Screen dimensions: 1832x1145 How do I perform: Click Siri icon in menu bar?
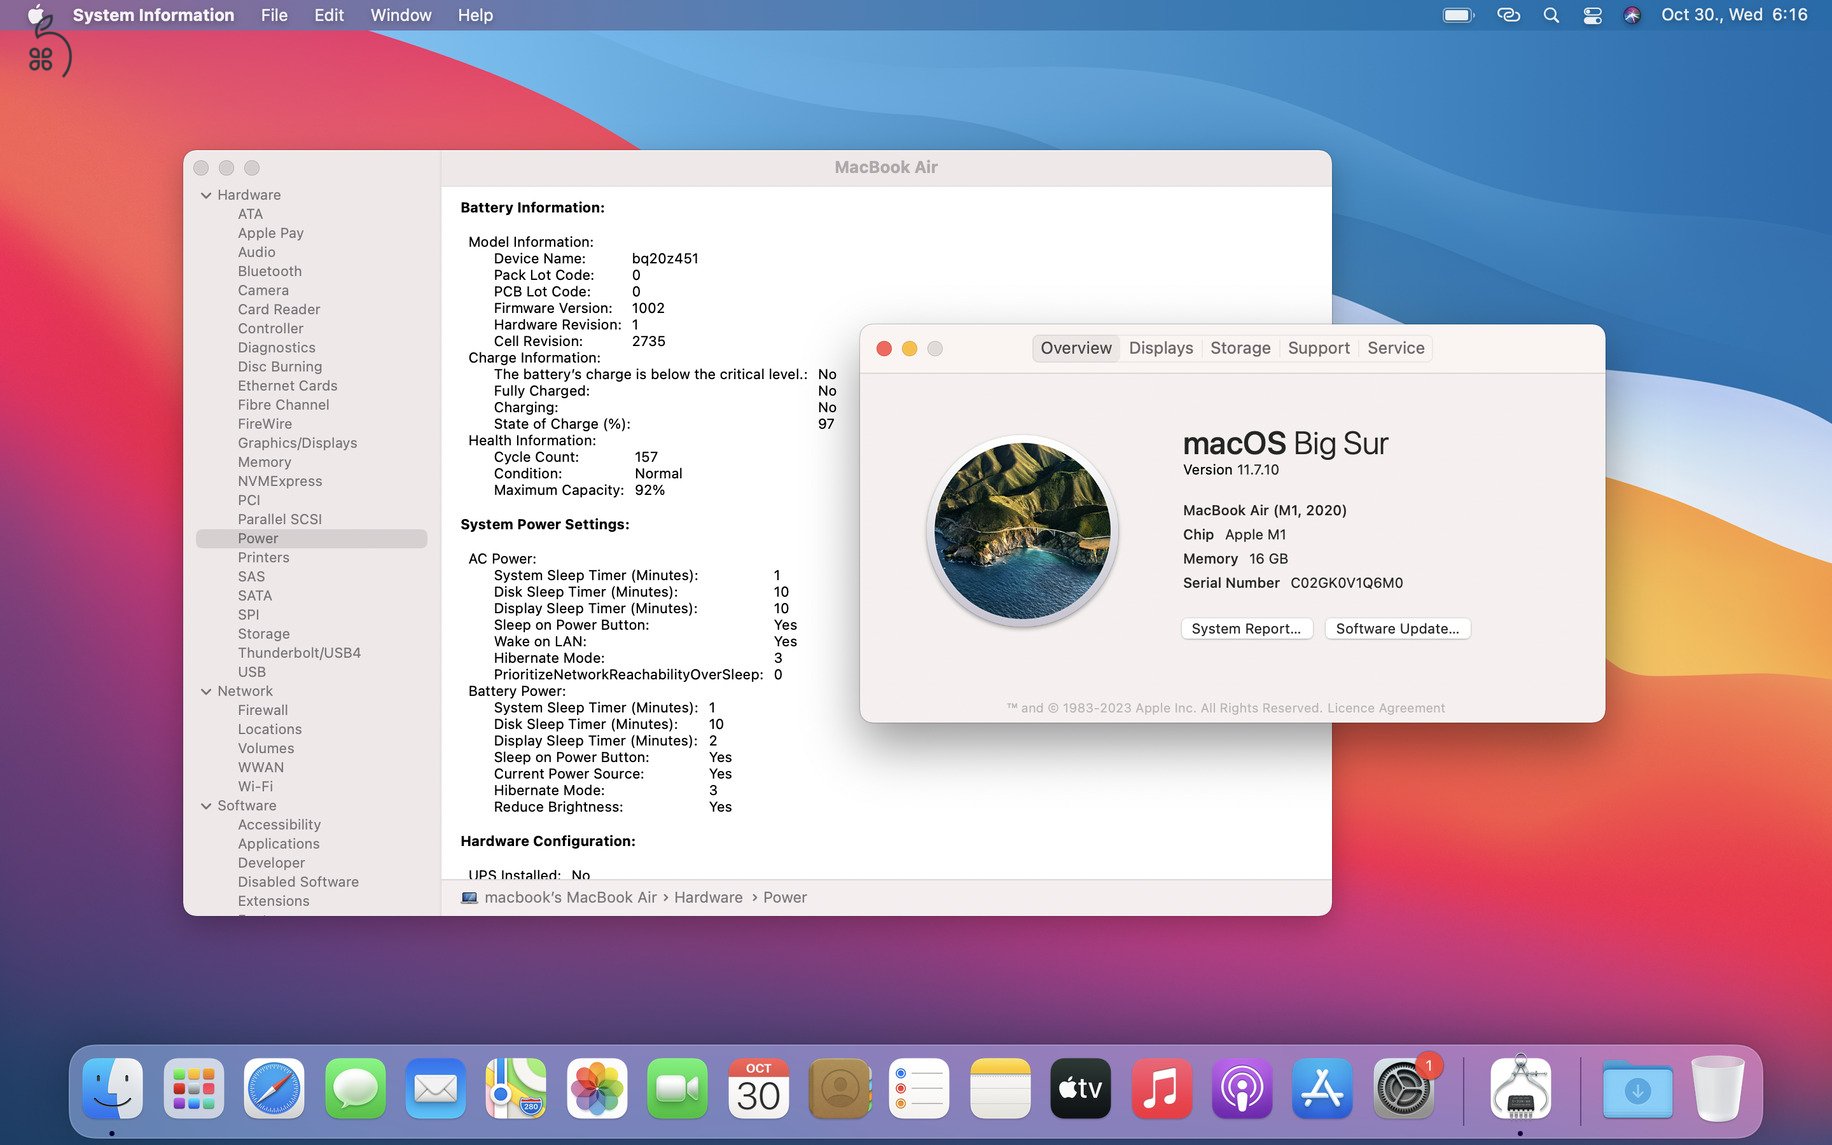click(x=1632, y=15)
